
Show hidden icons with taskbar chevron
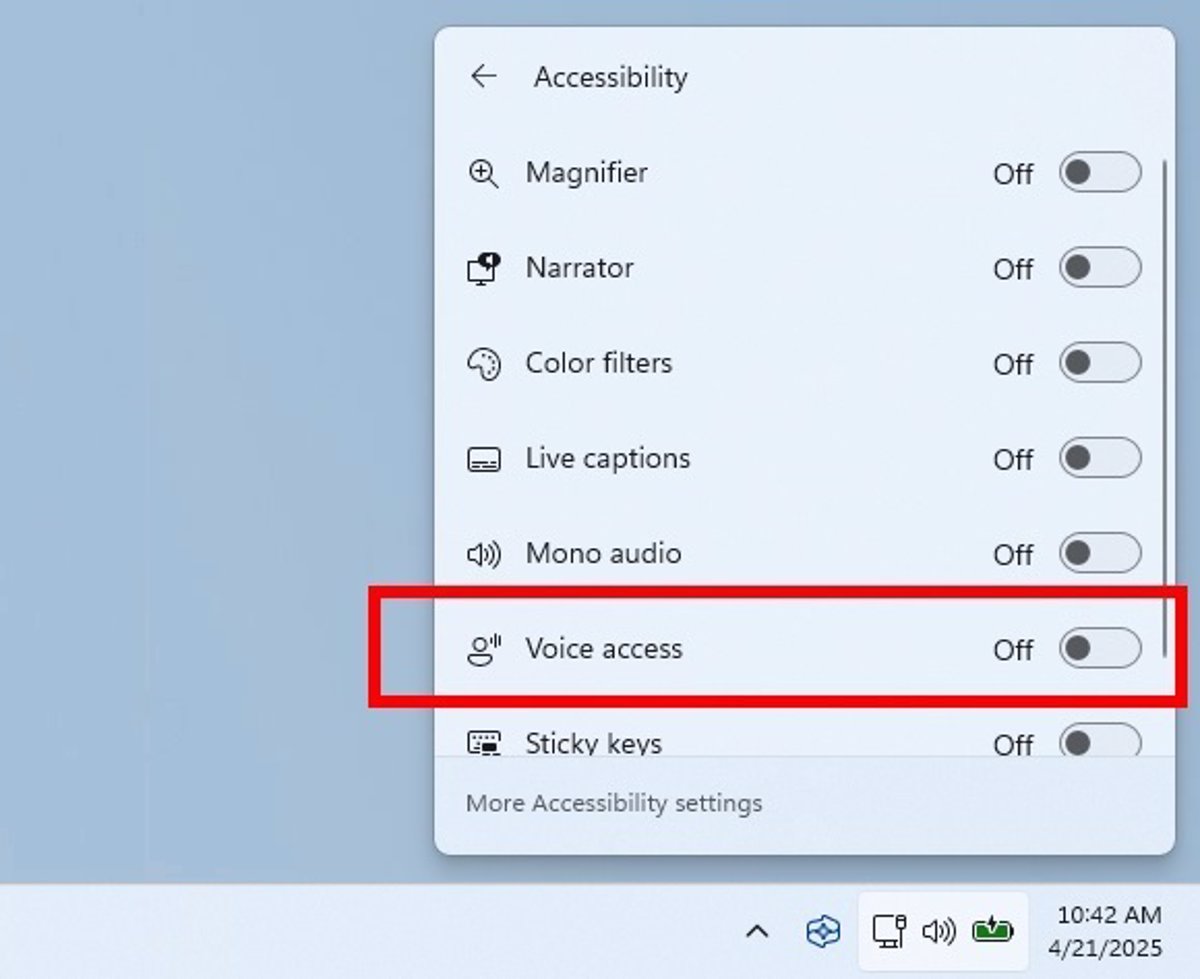(x=758, y=932)
